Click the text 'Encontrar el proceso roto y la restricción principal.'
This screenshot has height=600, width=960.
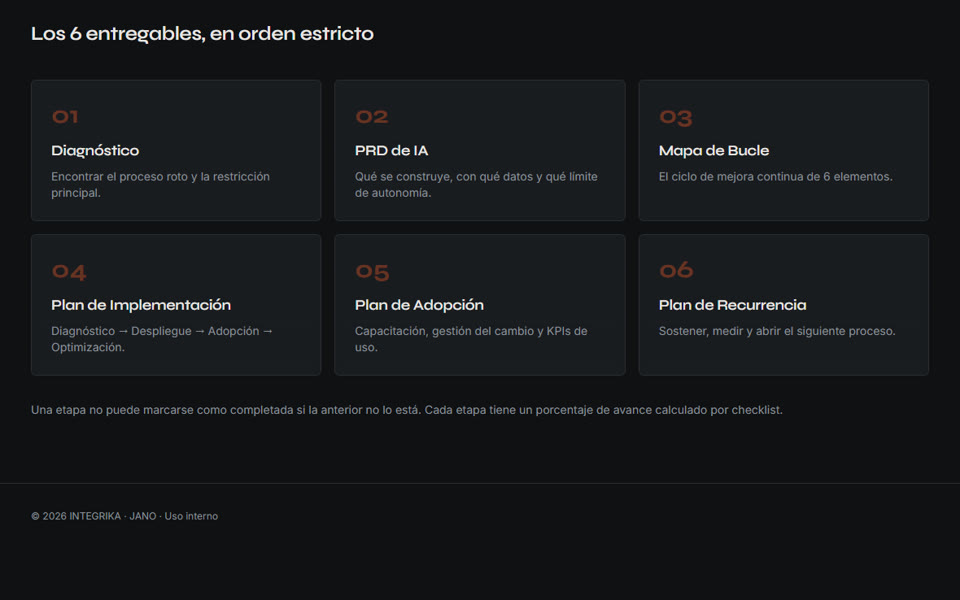tap(160, 184)
